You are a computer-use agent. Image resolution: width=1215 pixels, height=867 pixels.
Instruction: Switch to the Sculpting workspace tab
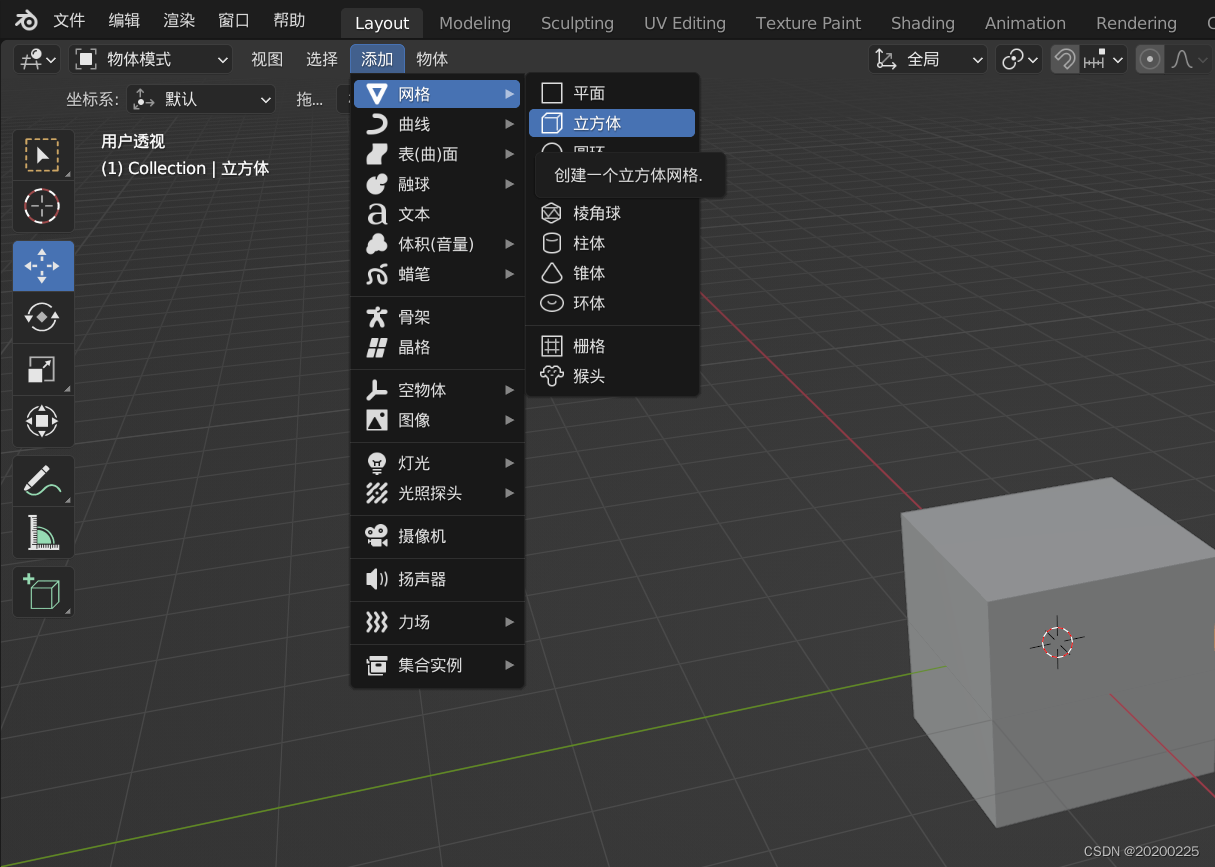(x=577, y=23)
